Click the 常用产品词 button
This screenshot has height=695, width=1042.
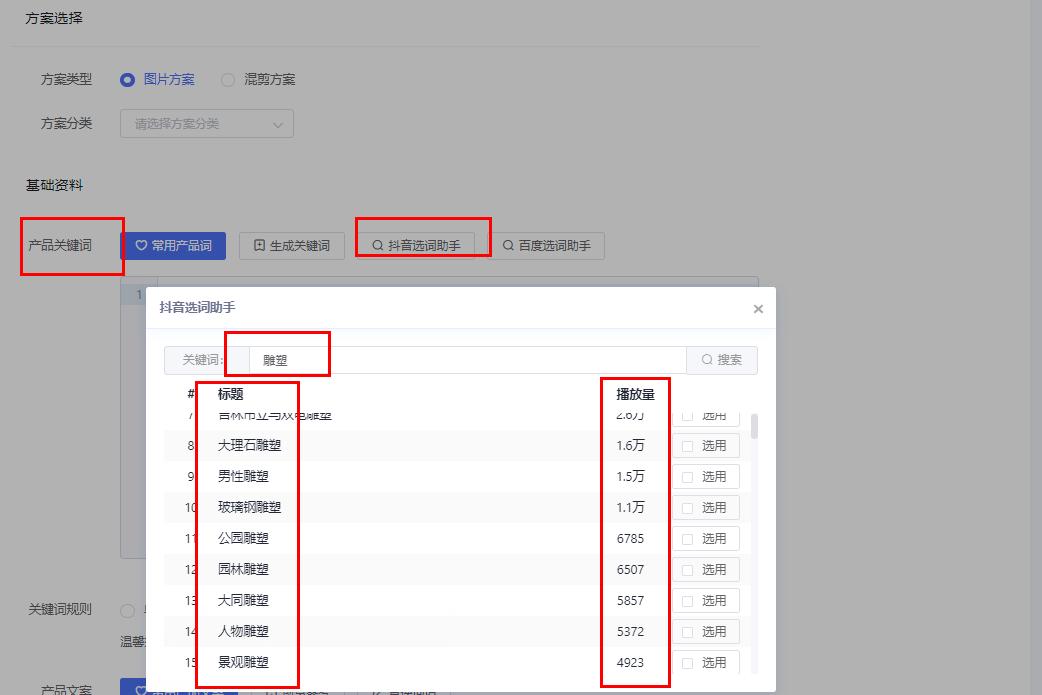point(173,245)
